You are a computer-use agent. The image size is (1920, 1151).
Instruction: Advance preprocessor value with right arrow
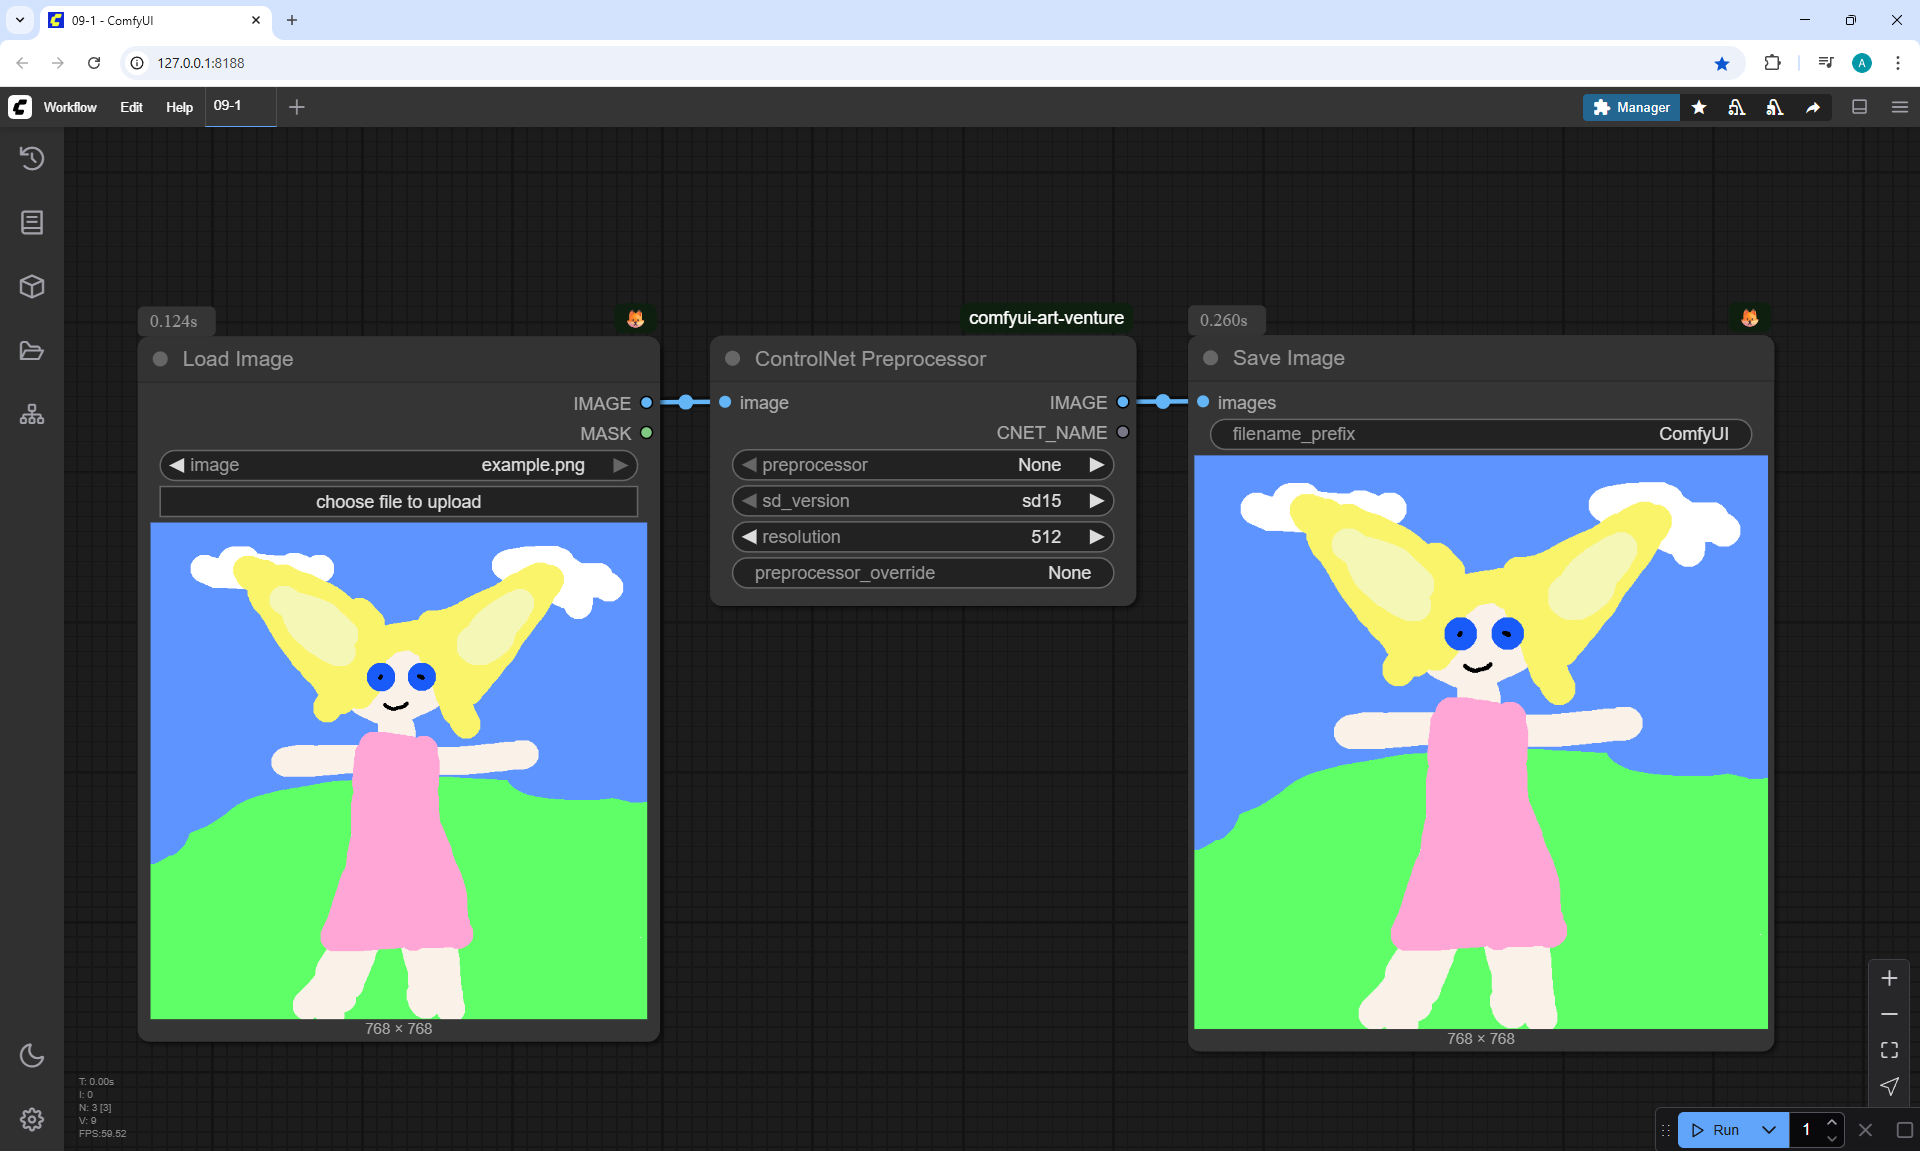1097,465
